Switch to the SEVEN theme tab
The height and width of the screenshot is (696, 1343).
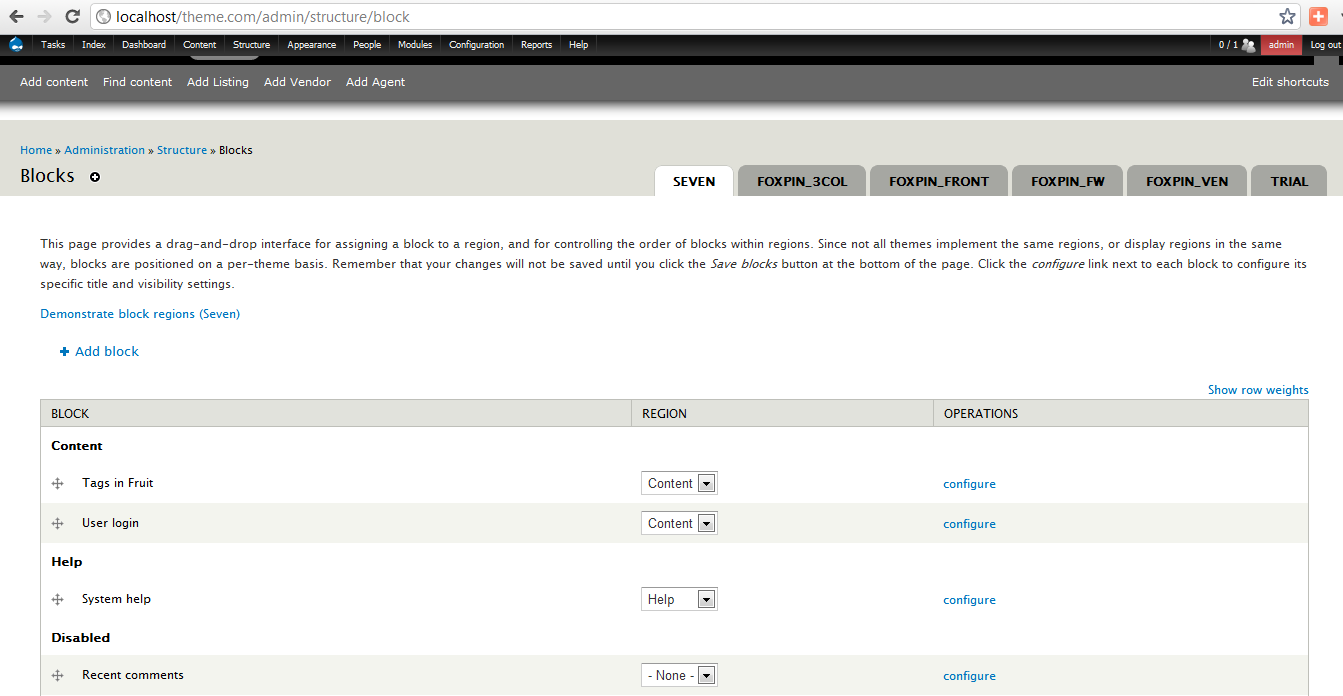tap(694, 181)
